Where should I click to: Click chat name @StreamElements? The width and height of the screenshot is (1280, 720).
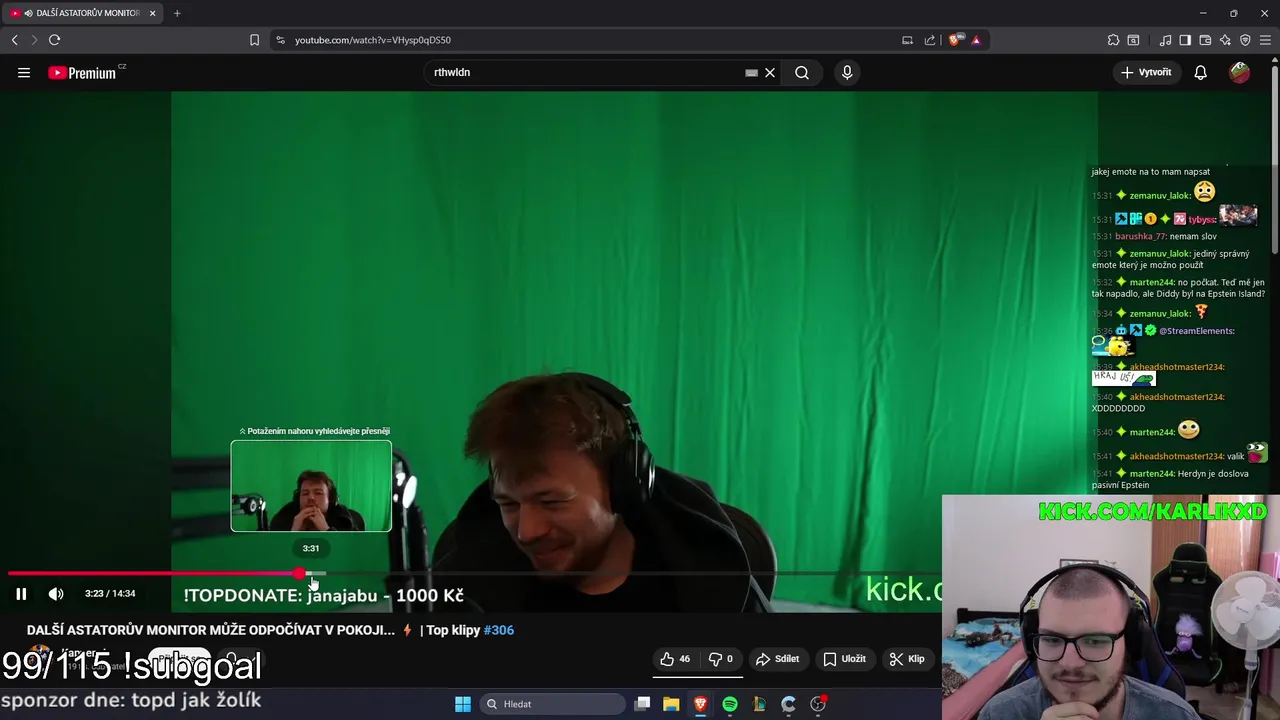click(x=1196, y=331)
